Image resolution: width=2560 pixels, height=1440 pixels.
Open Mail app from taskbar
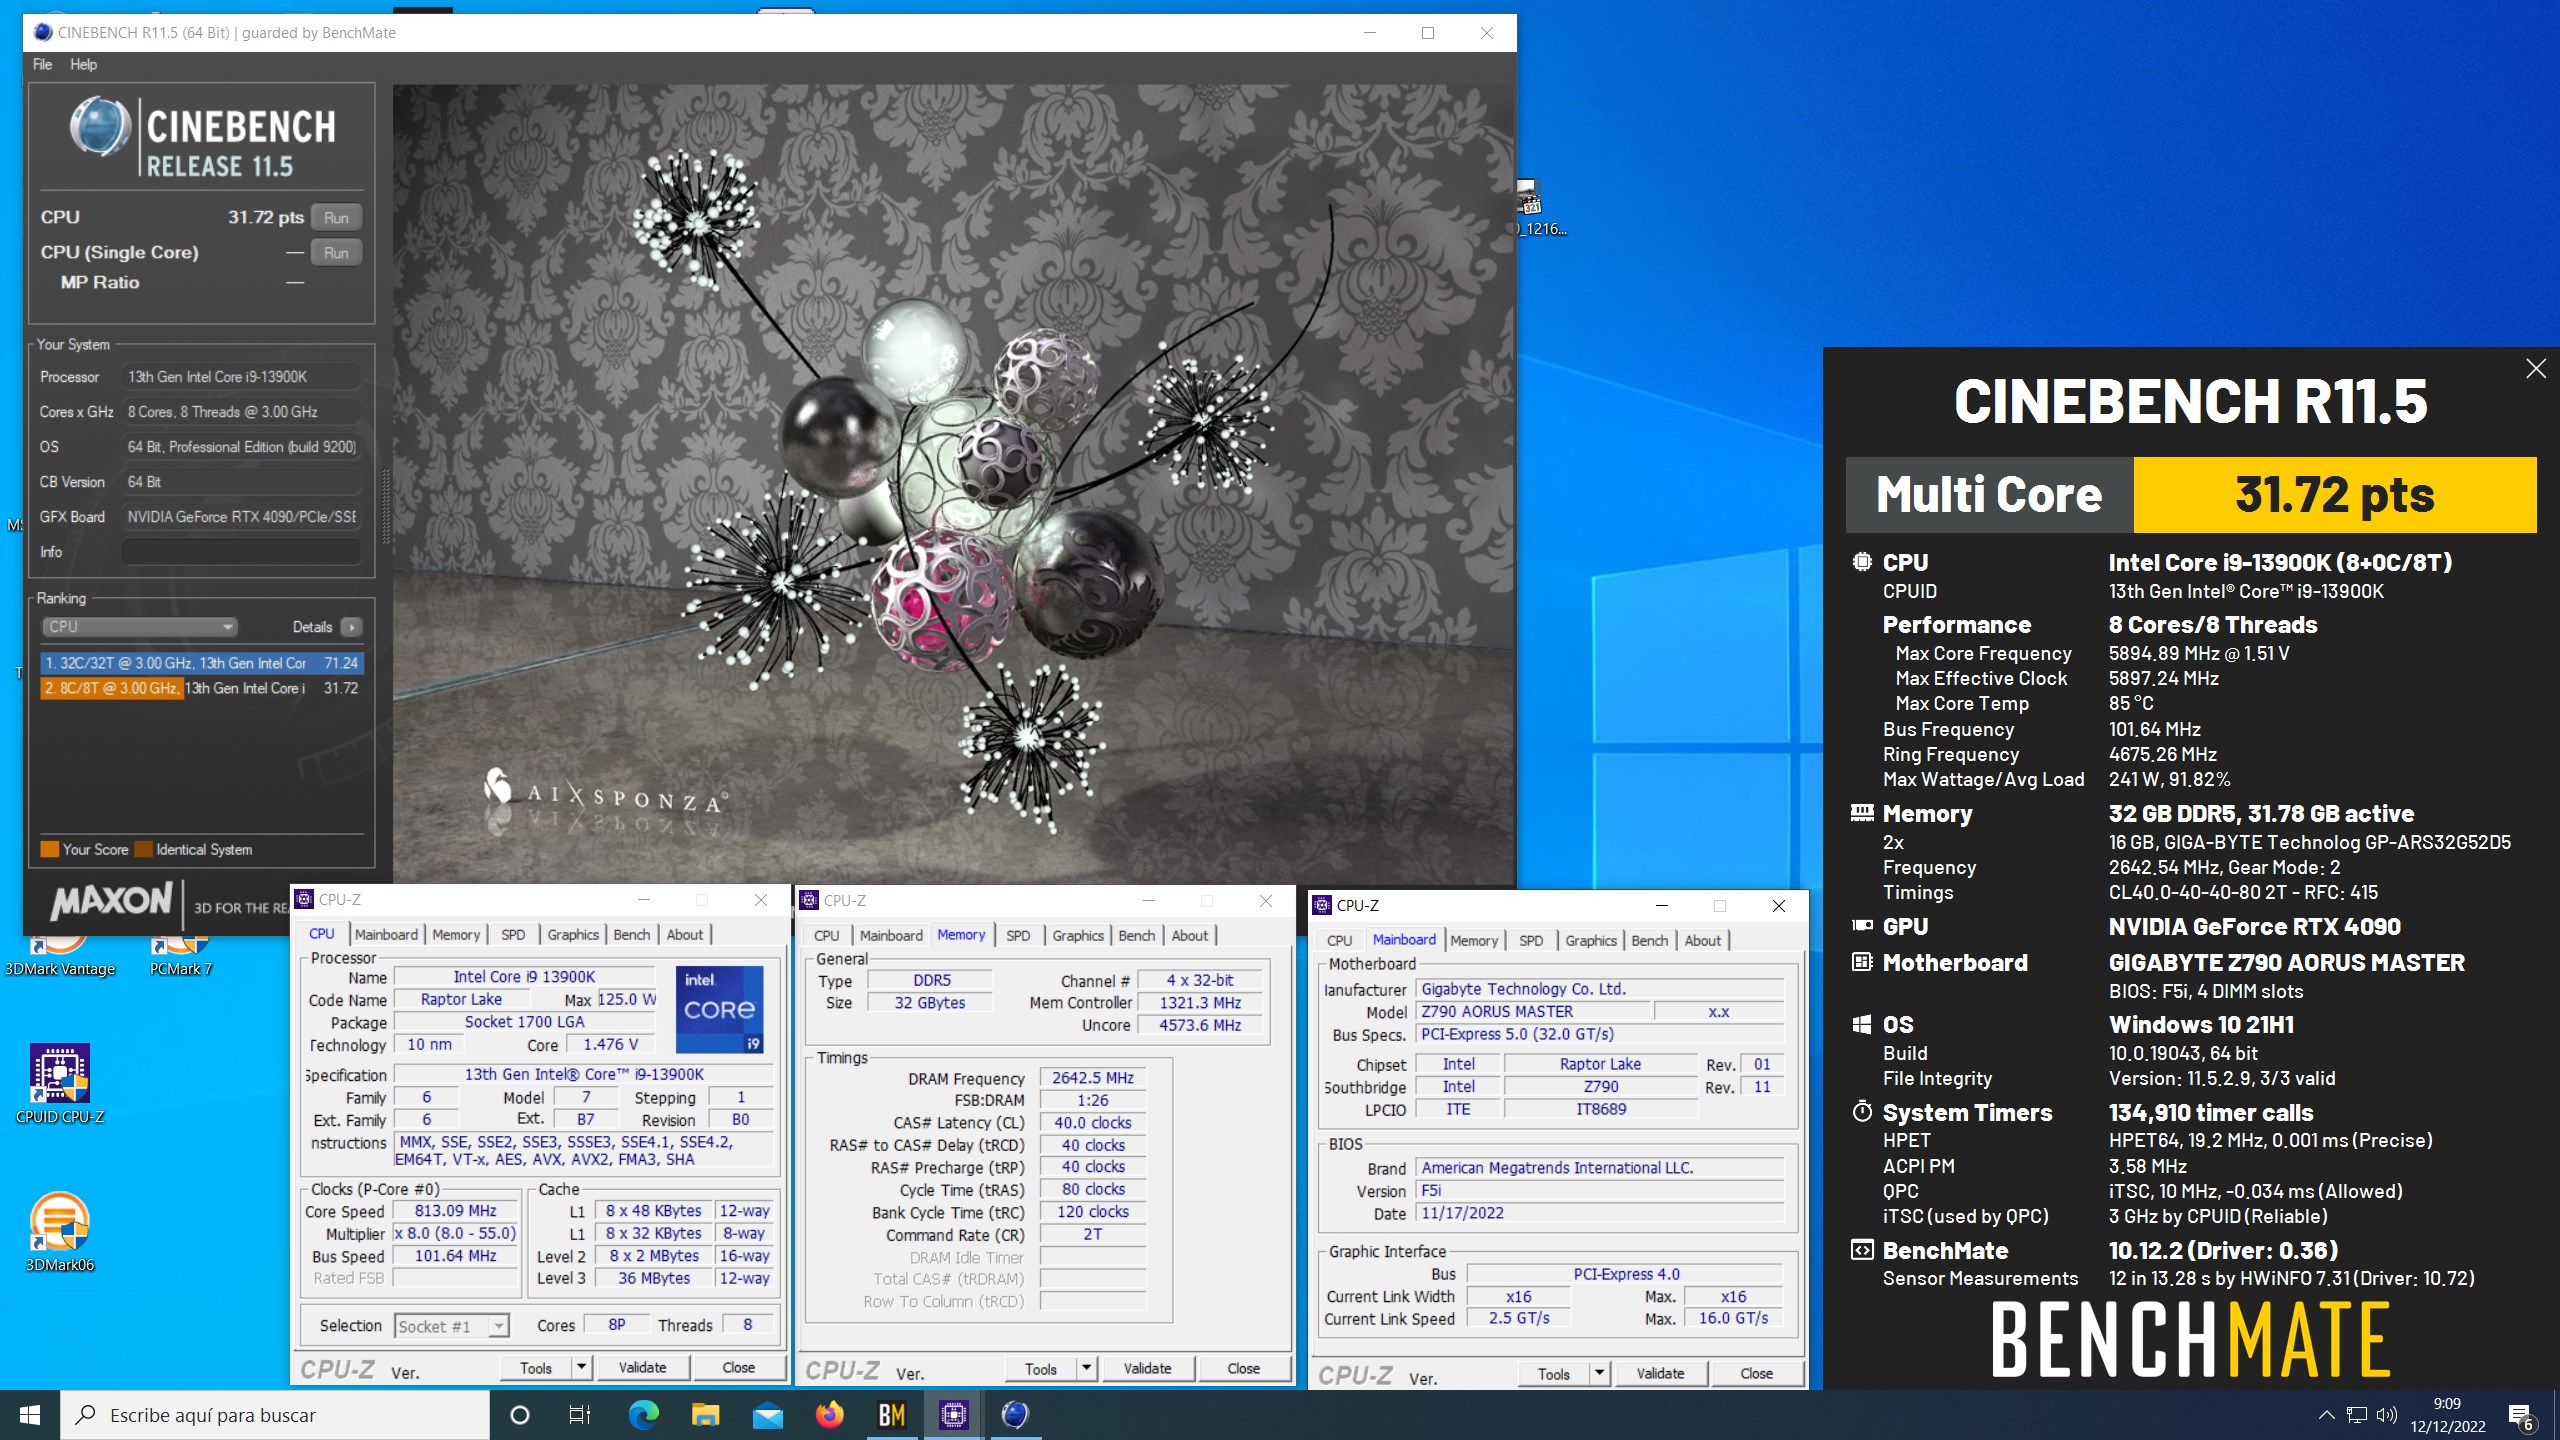click(768, 1415)
